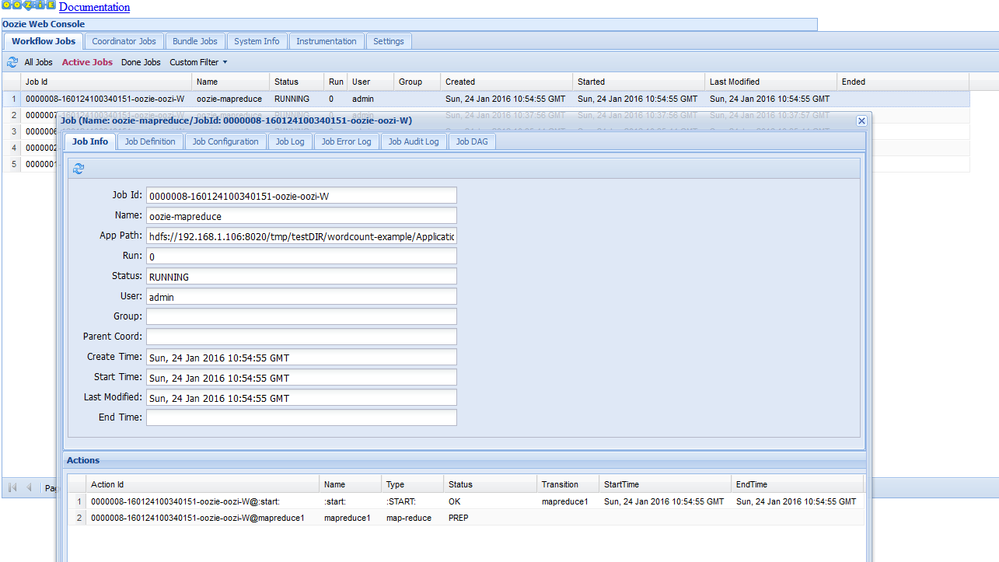The width and height of the screenshot is (999, 562).
Task: Sort jobs by Created column header
Action: tap(507, 82)
